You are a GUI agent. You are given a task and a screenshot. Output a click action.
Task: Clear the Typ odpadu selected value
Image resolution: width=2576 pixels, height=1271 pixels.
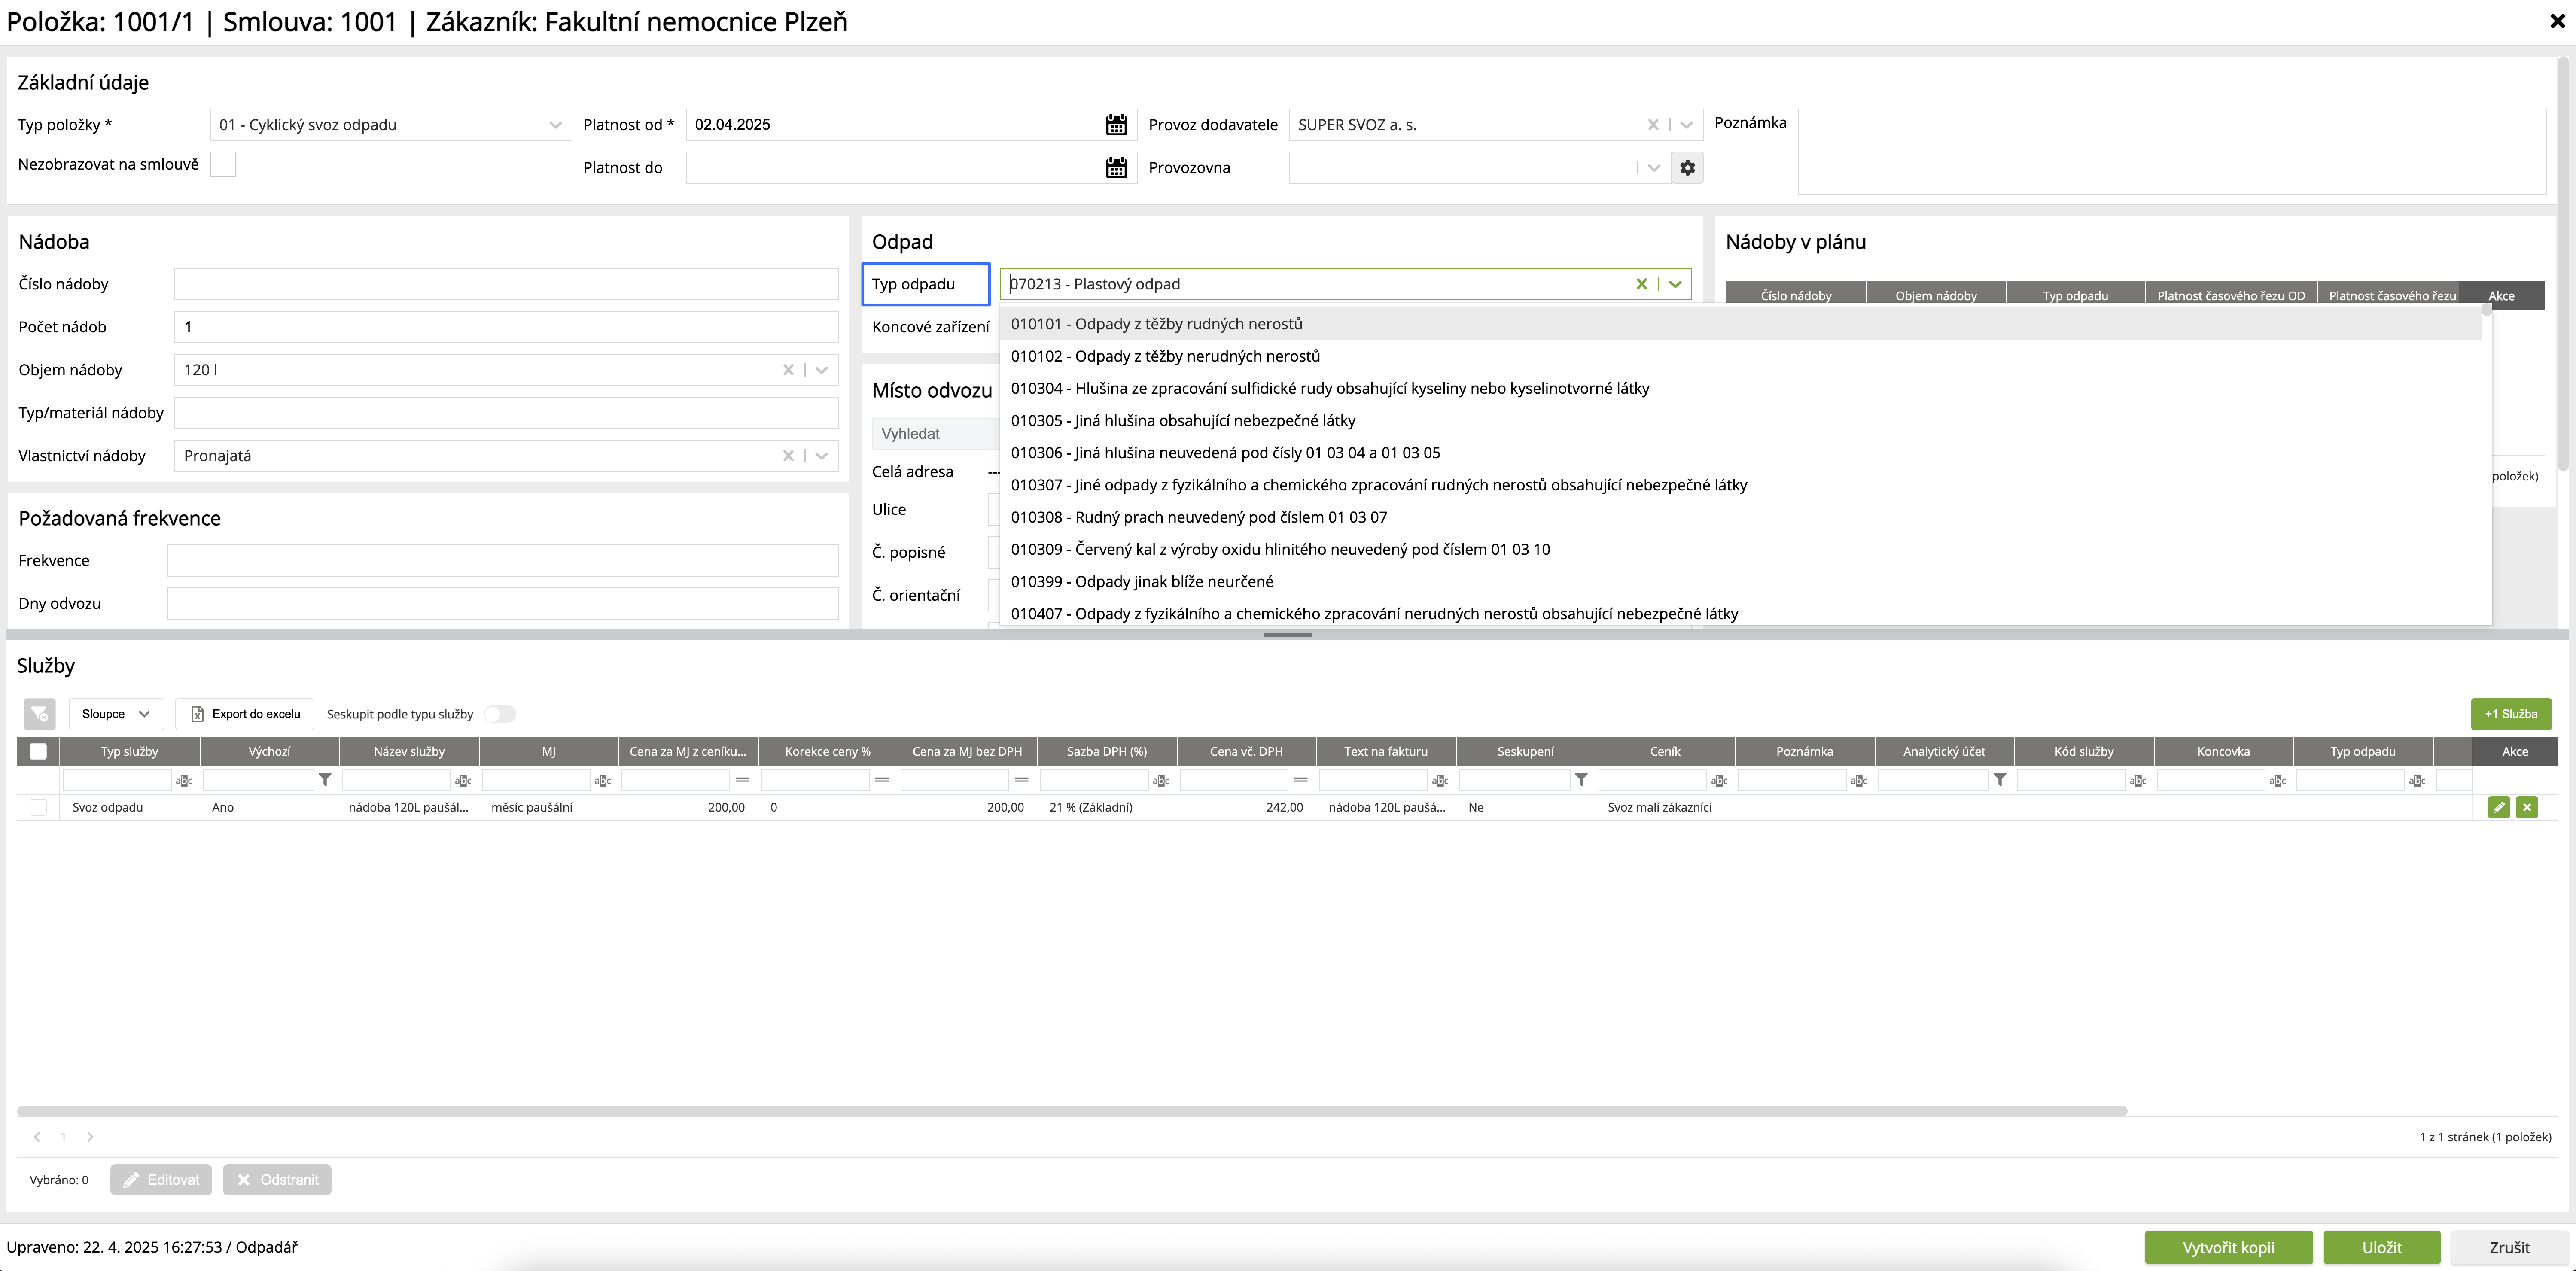pos(1641,284)
